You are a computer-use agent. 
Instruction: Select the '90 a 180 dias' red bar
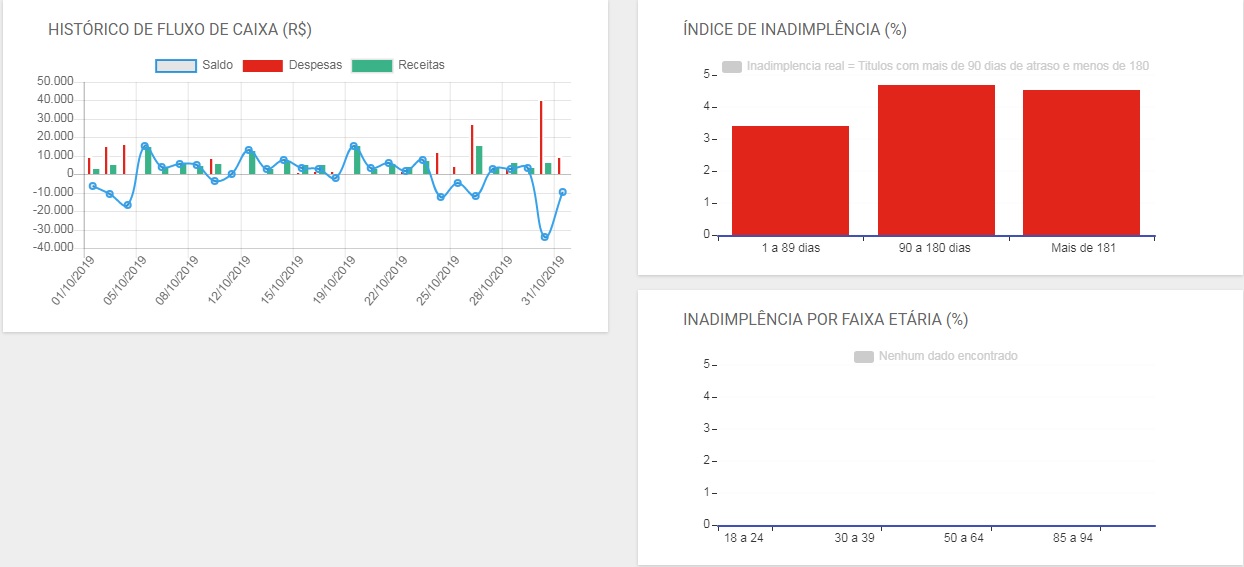[936, 160]
